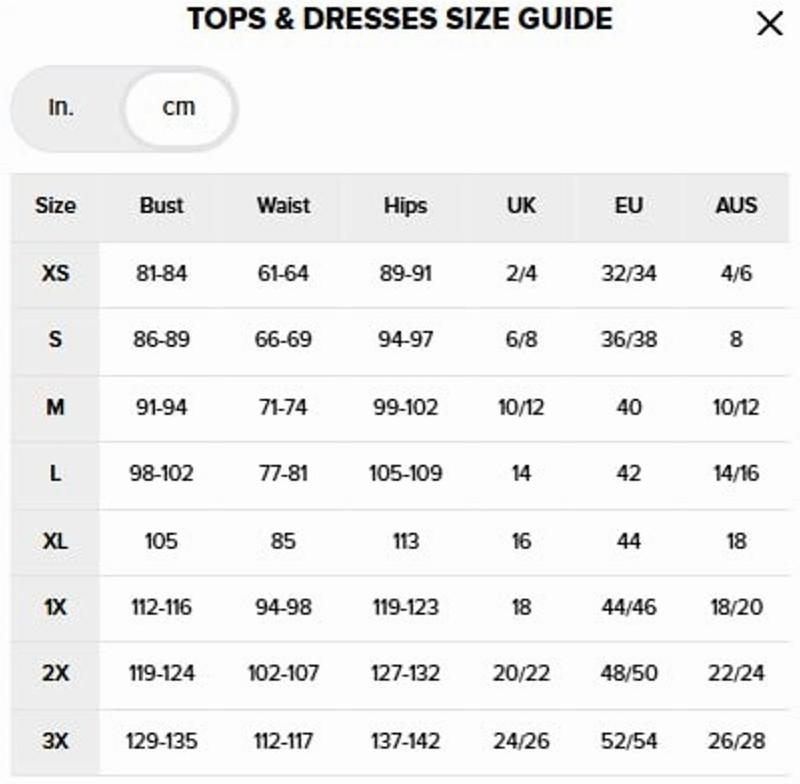
Task: Select the cm unit option
Action: [179, 107]
